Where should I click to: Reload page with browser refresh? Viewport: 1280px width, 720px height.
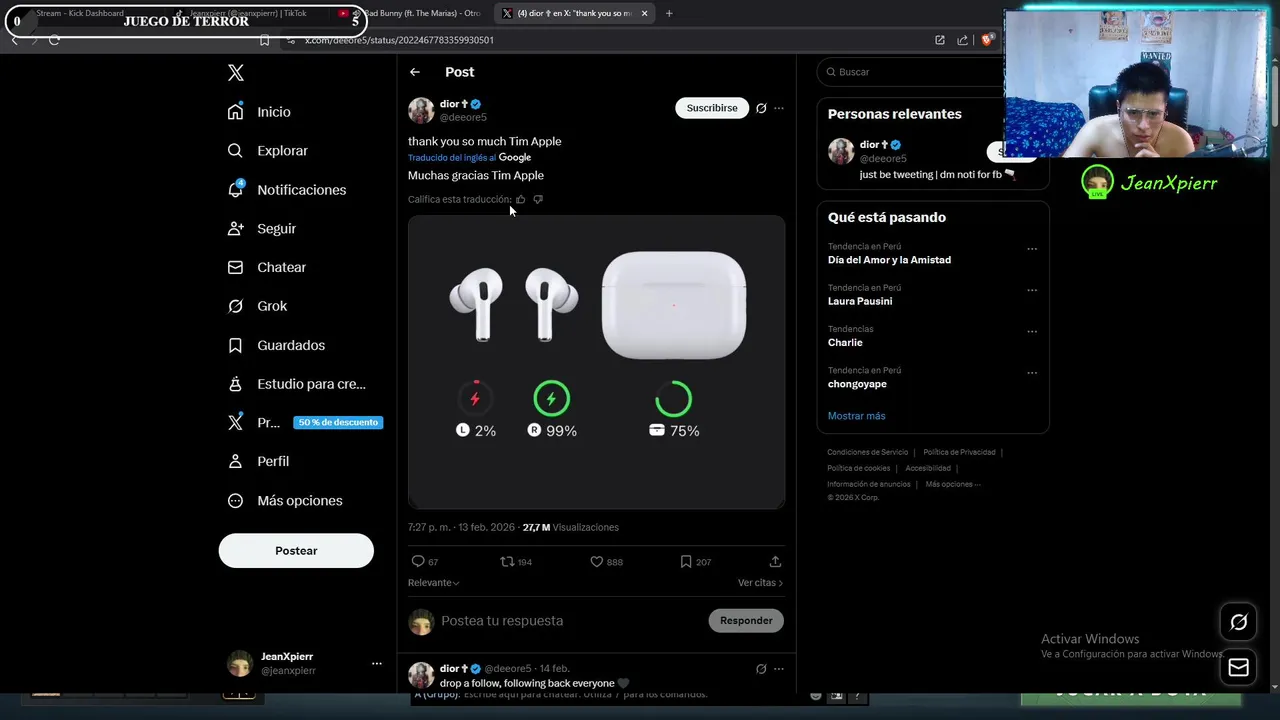[x=54, y=40]
